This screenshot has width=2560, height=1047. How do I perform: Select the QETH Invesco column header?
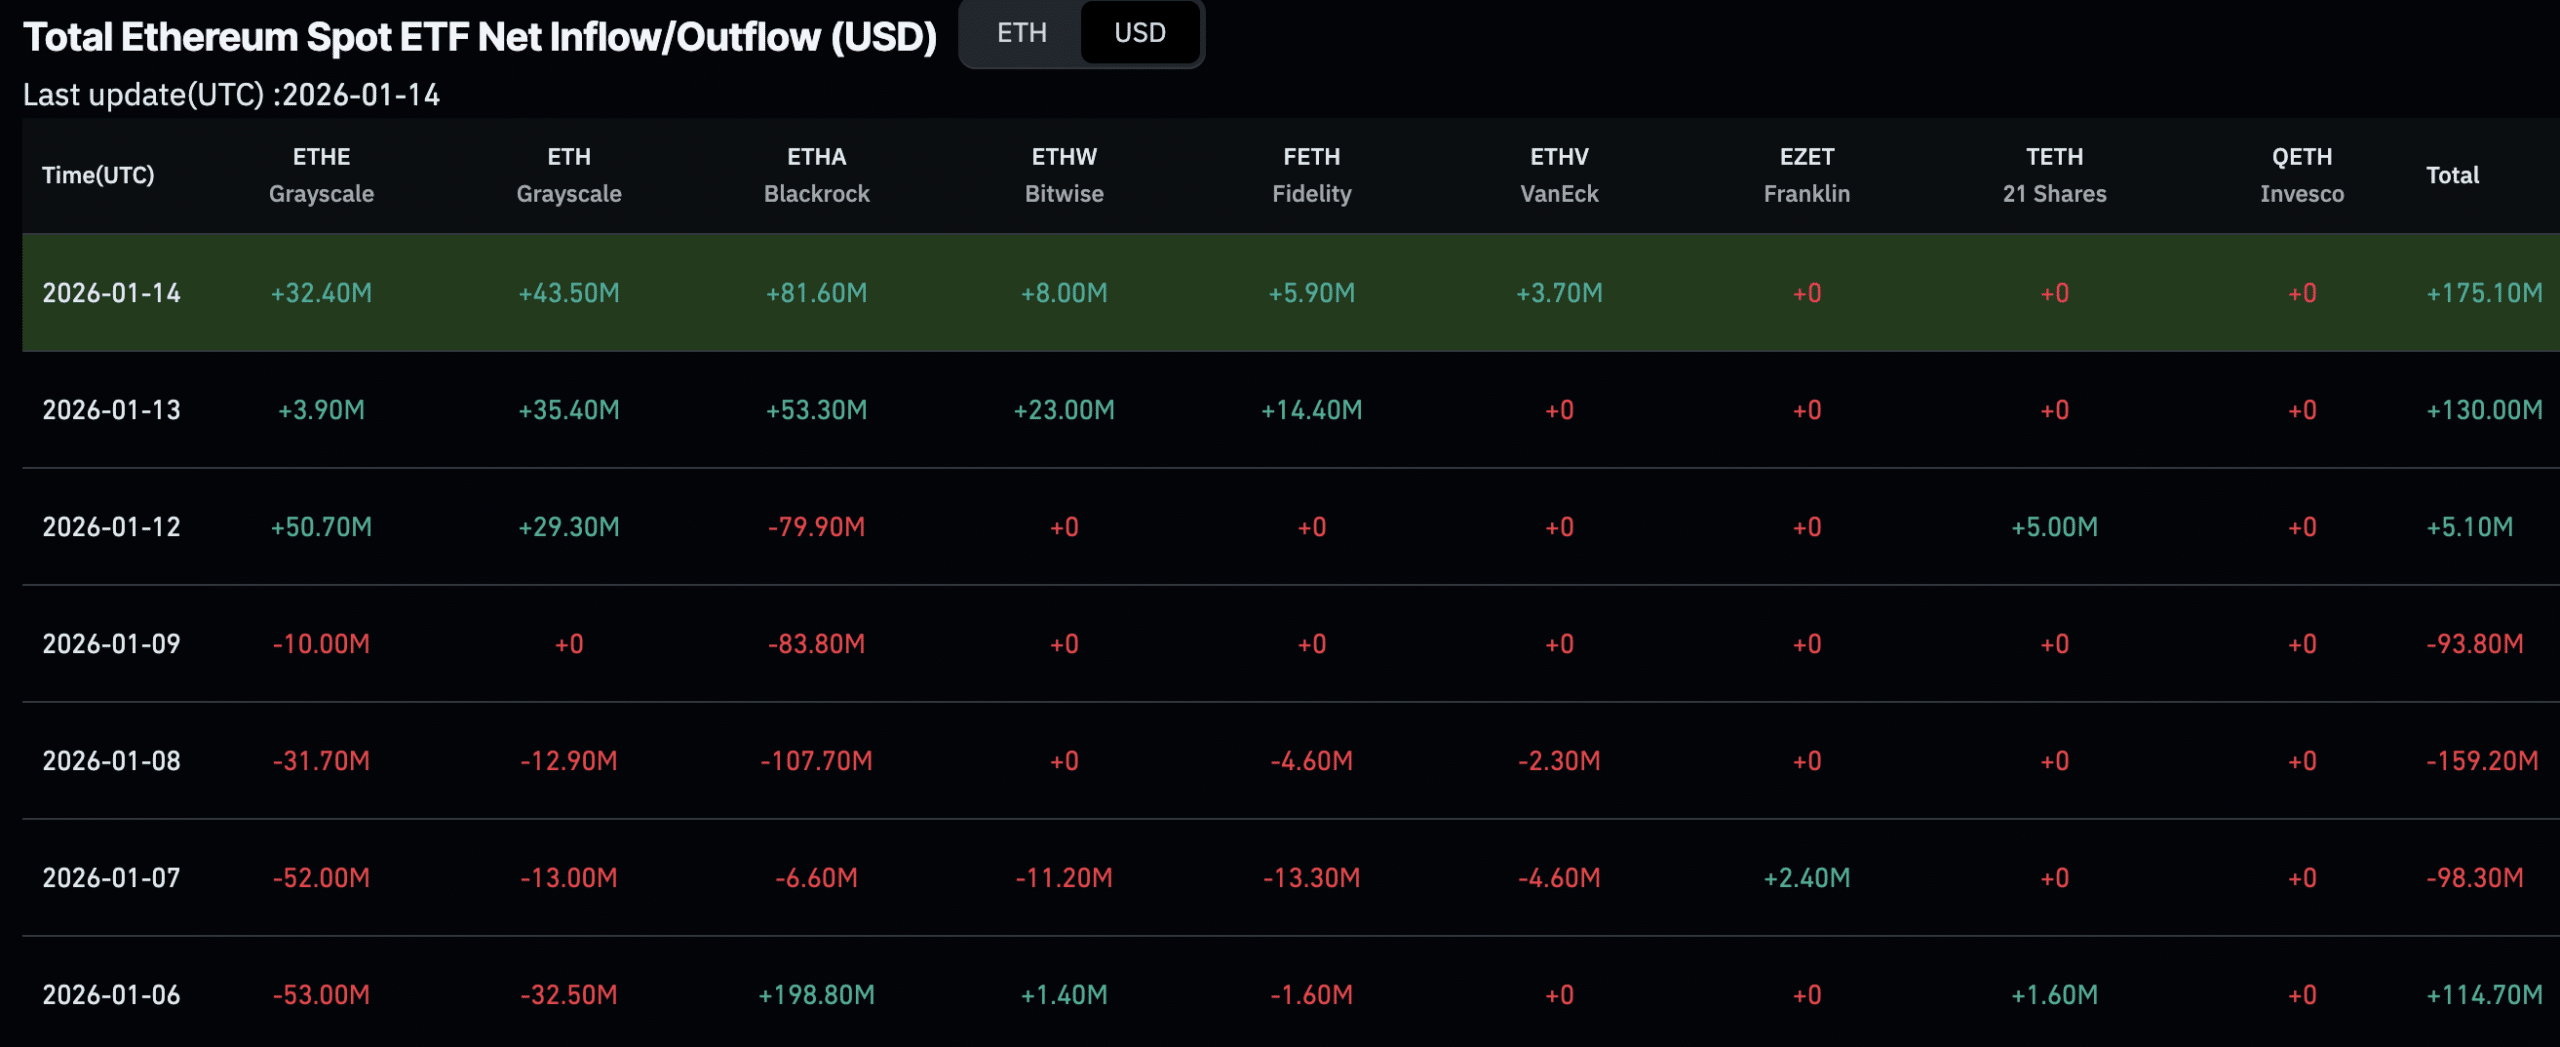[x=2300, y=175]
